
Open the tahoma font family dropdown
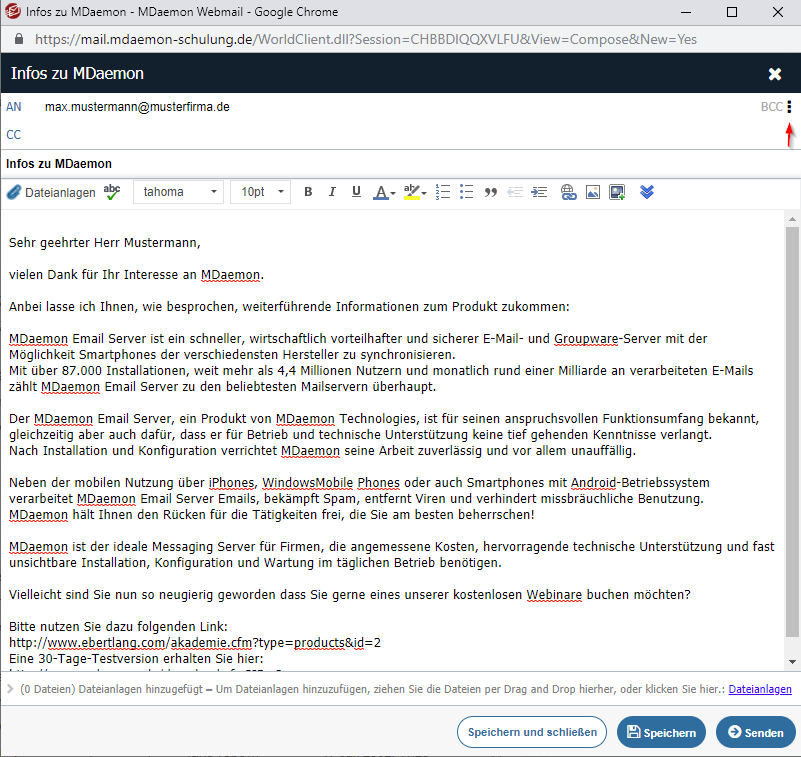pos(178,192)
